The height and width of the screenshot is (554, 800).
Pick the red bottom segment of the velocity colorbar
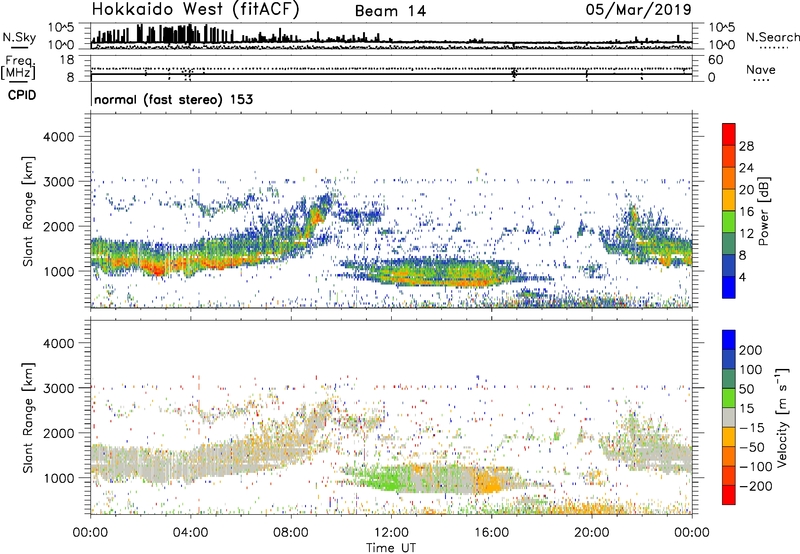pos(729,495)
